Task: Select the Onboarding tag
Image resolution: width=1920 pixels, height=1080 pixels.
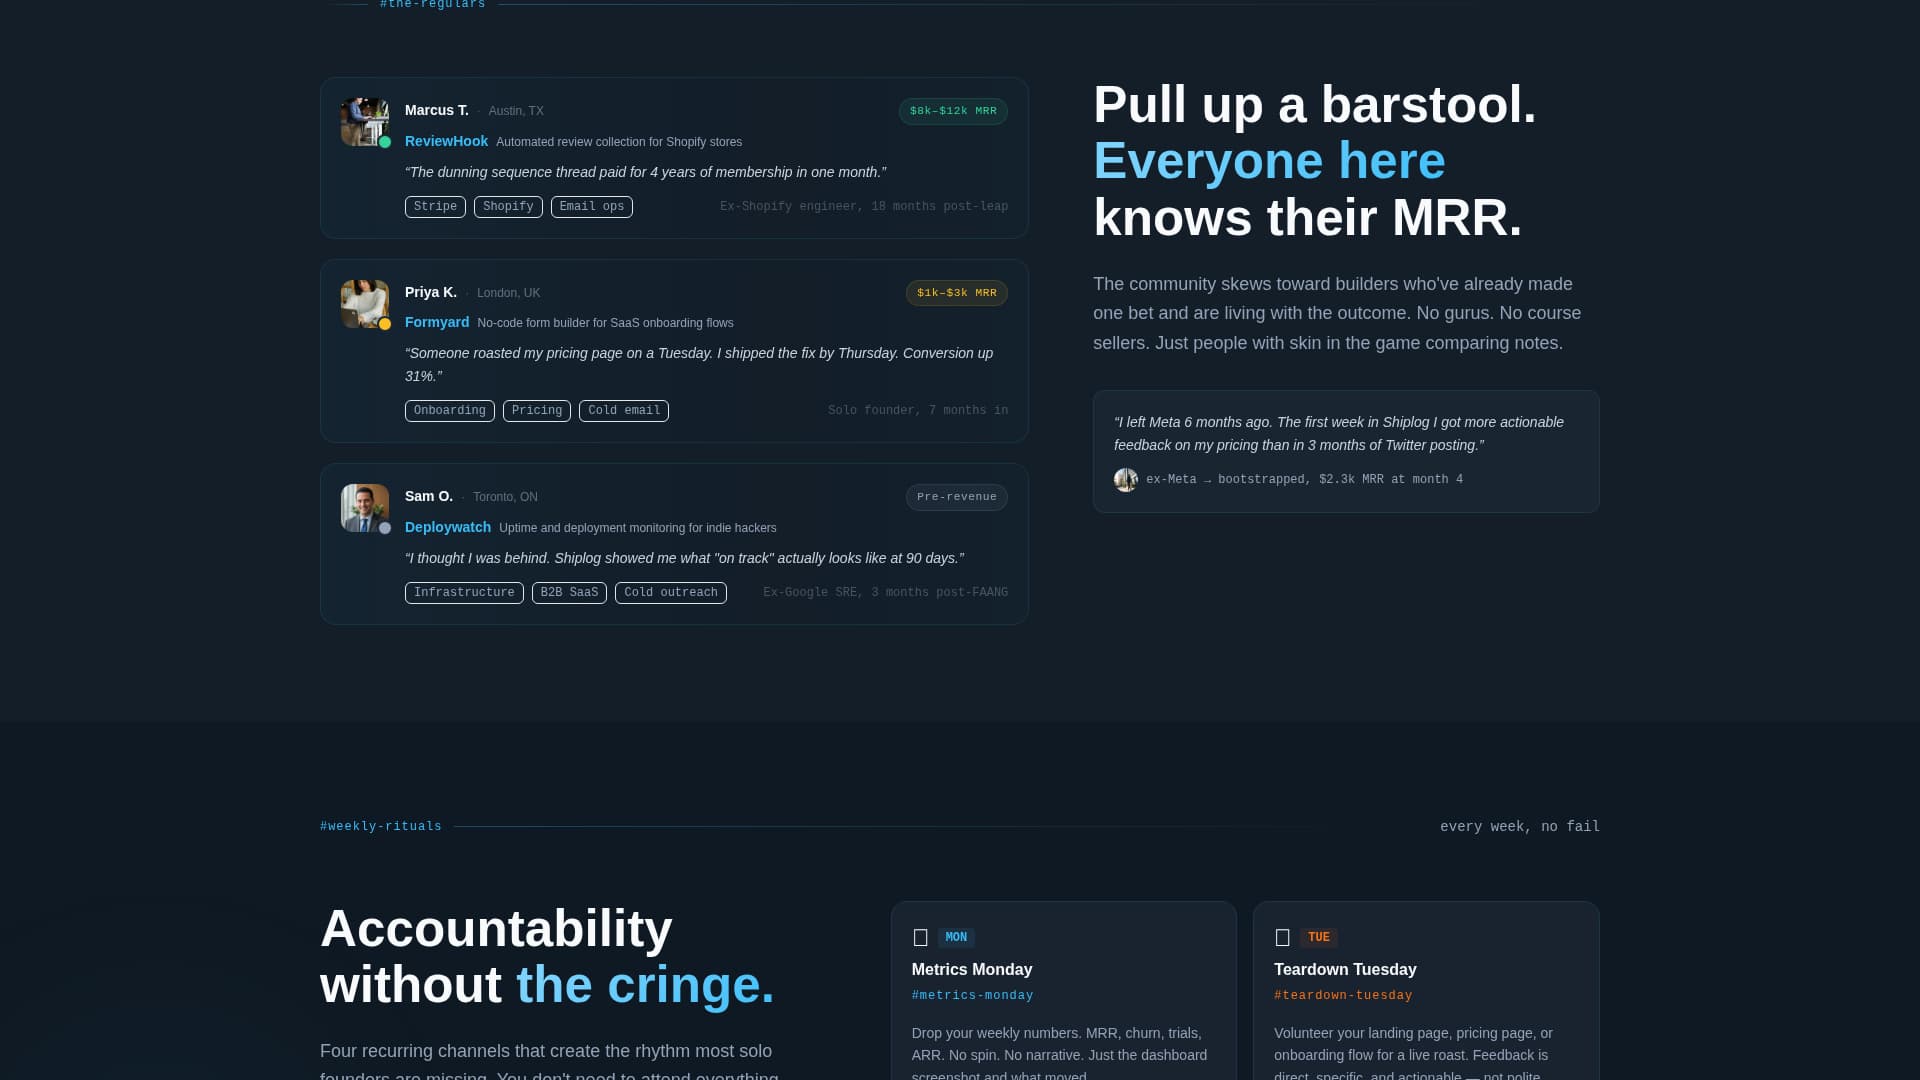Action: click(450, 411)
